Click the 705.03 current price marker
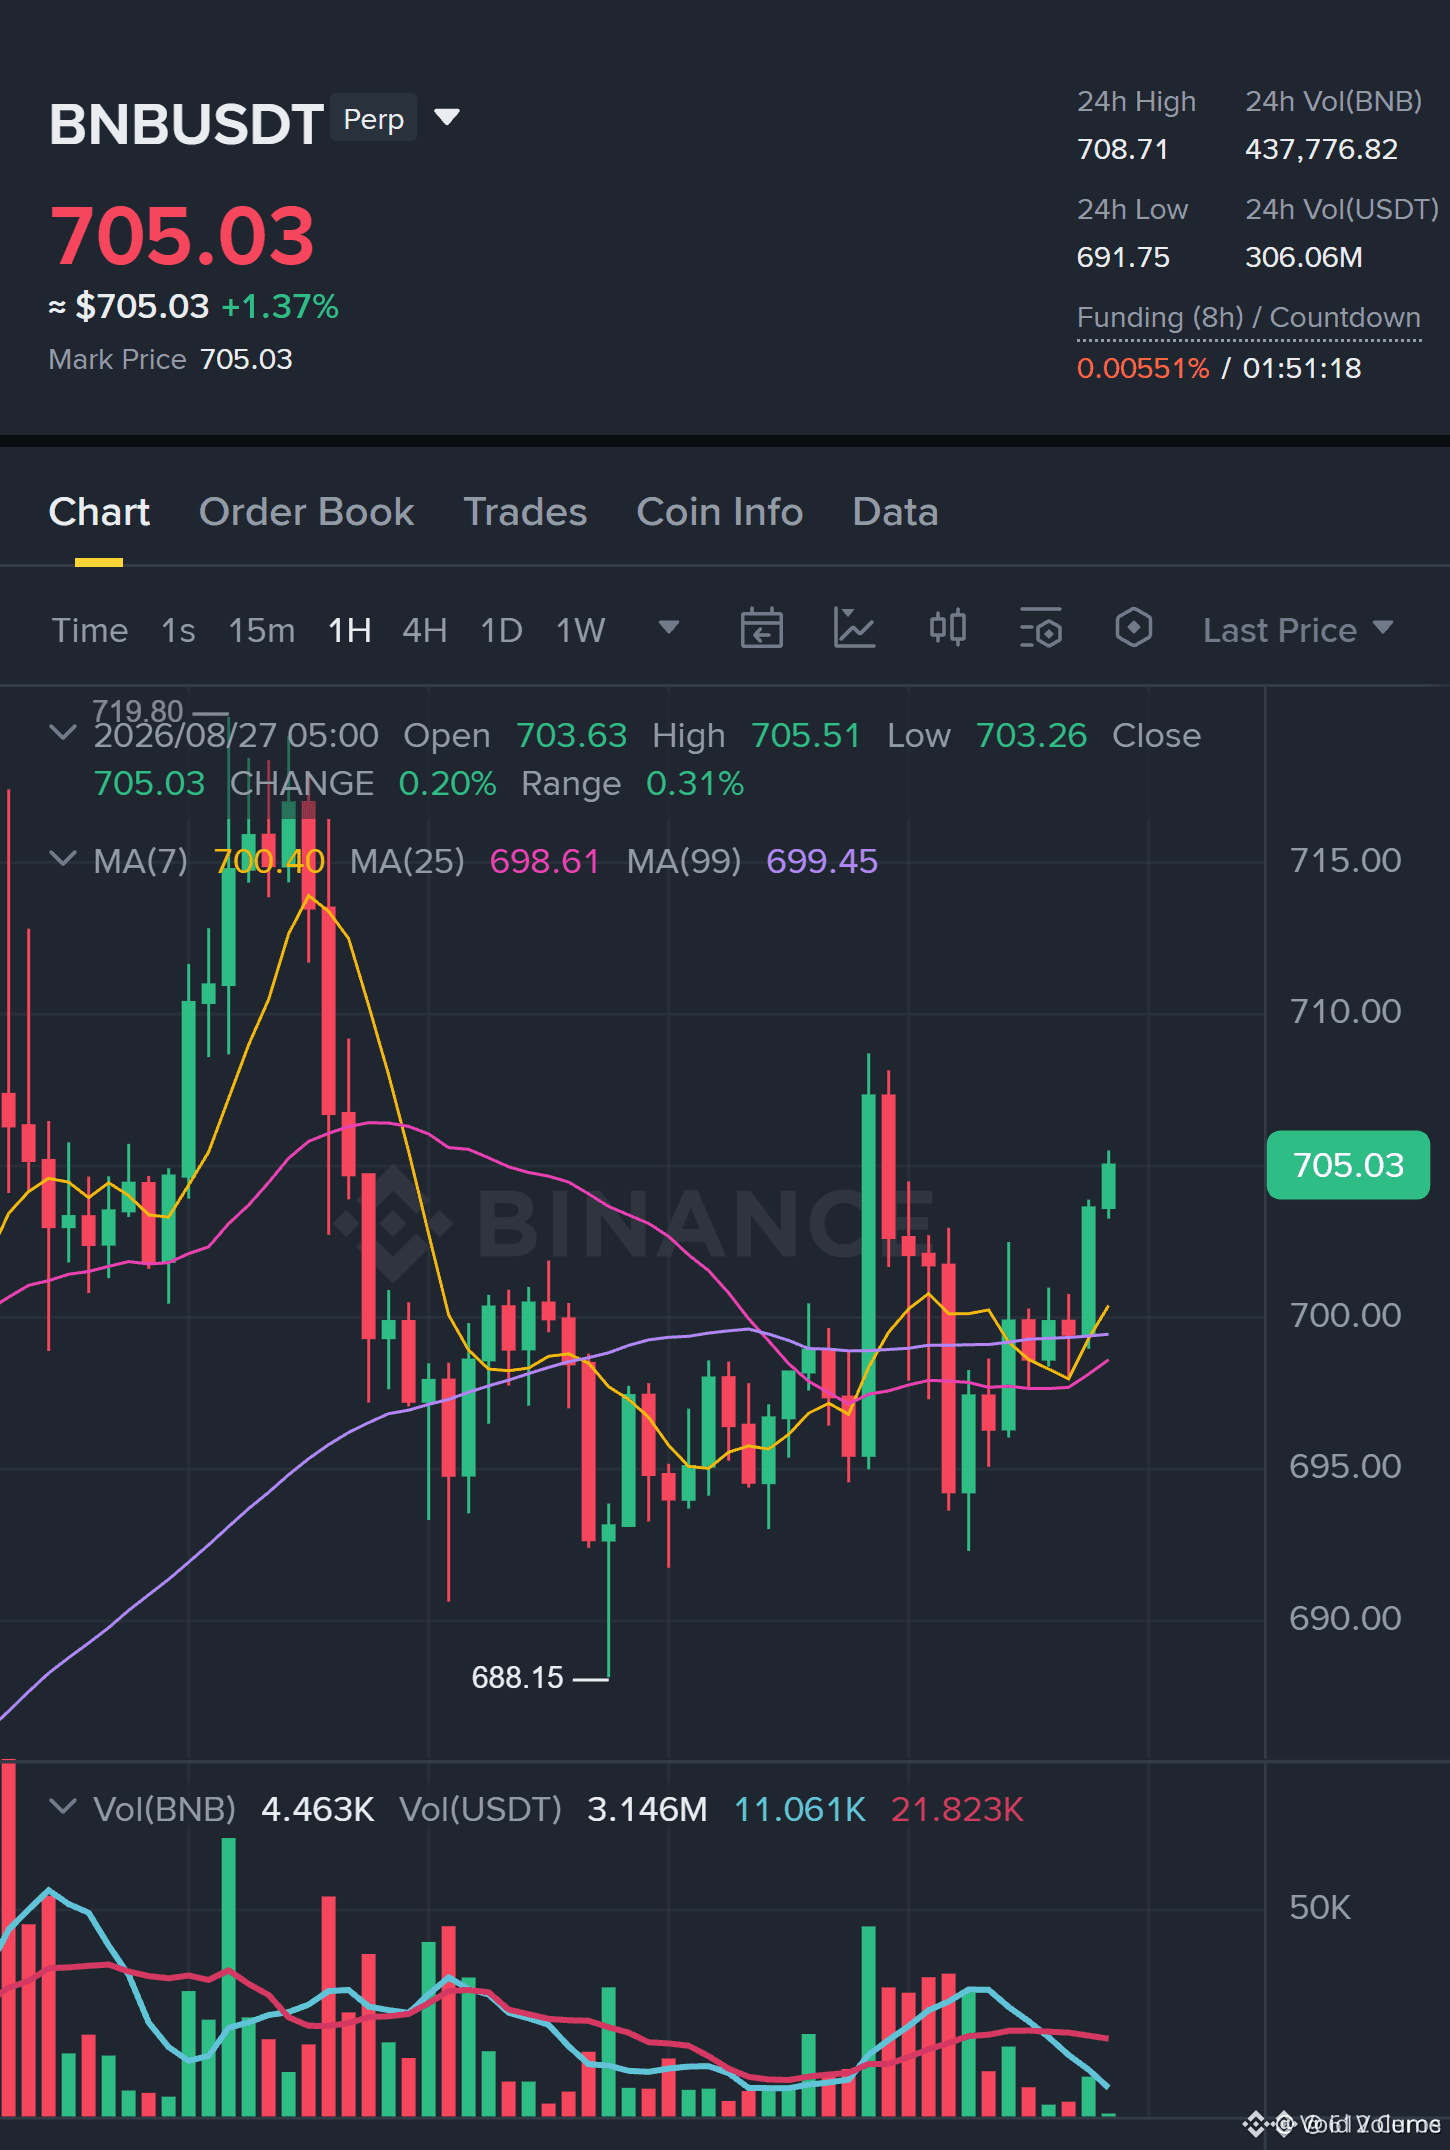Image resolution: width=1450 pixels, height=2150 pixels. click(x=1348, y=1165)
